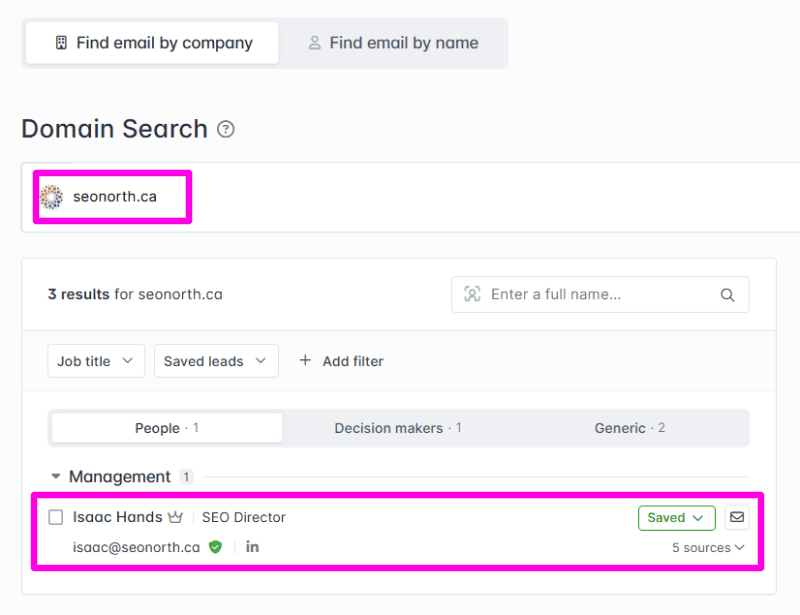Collapse the Management group triangle
This screenshot has width=800, height=615.
56,476
